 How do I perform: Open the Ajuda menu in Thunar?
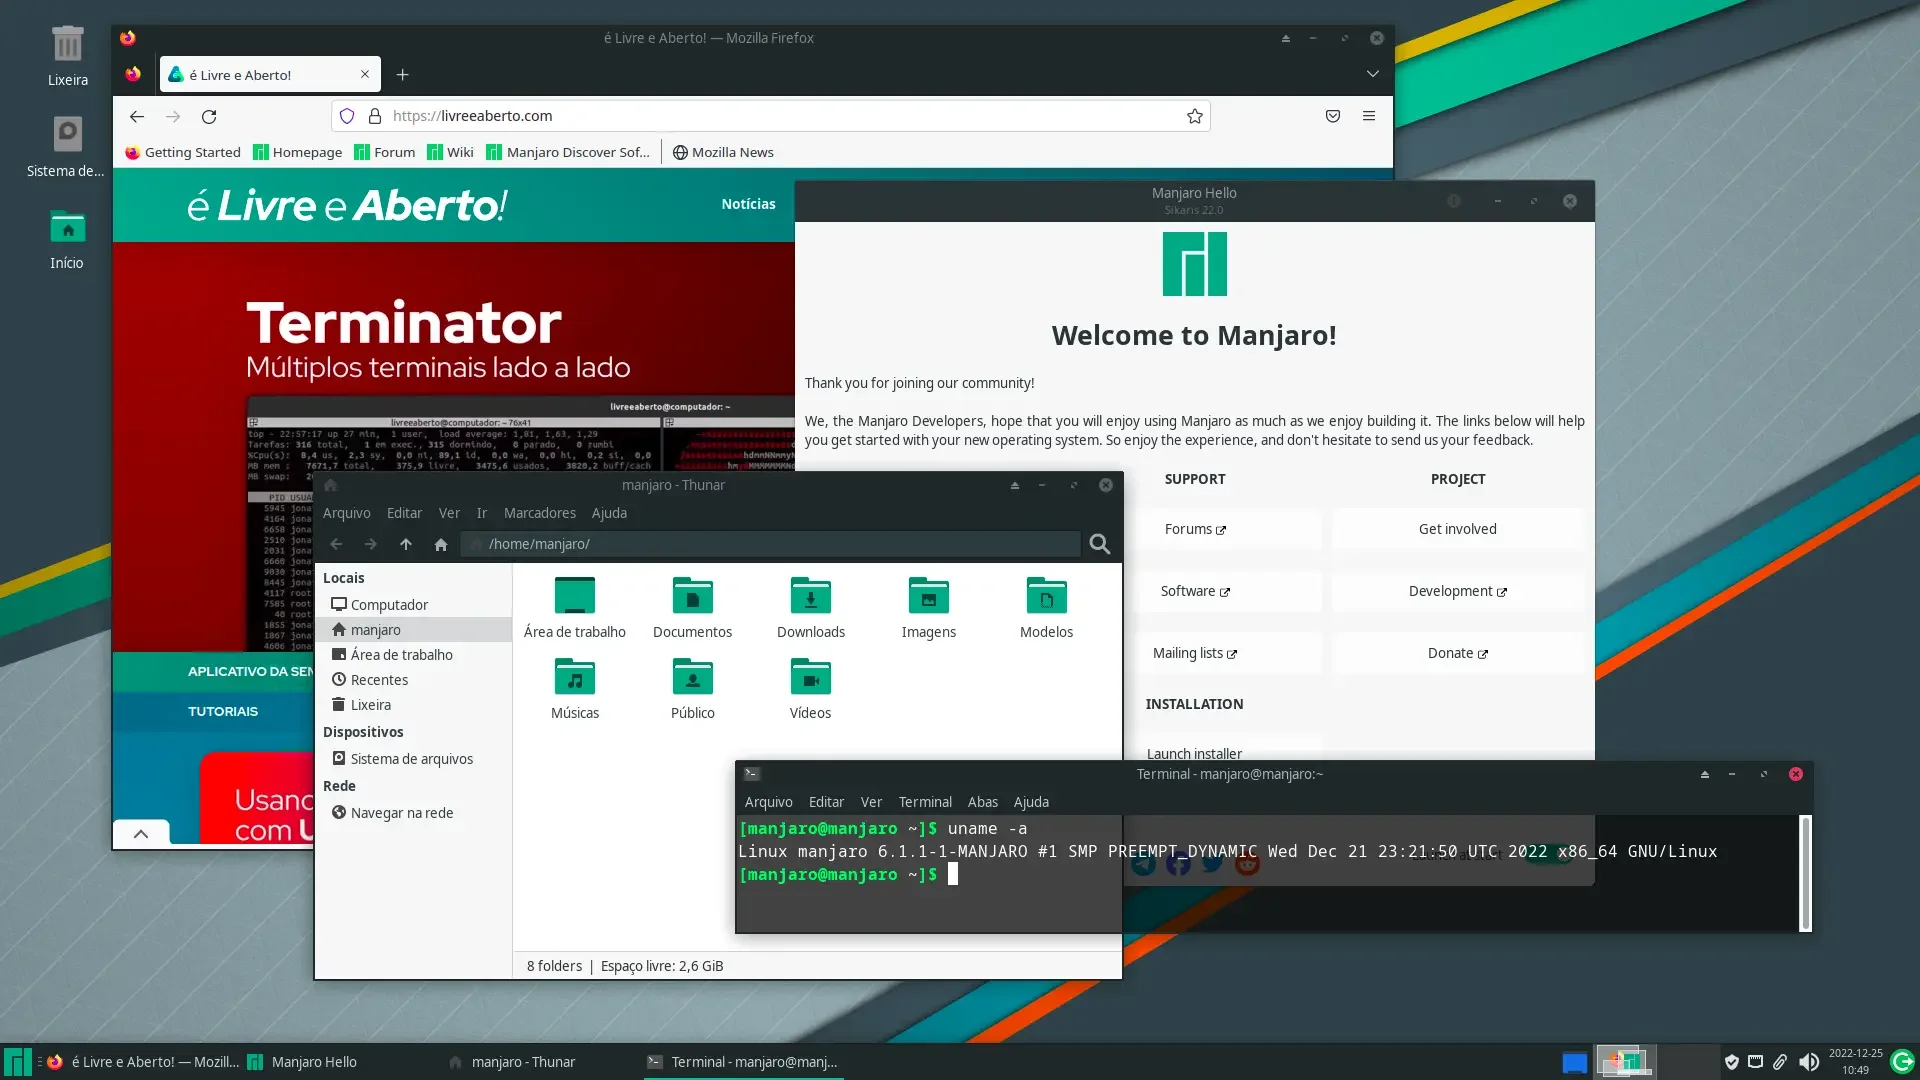pyautogui.click(x=609, y=513)
